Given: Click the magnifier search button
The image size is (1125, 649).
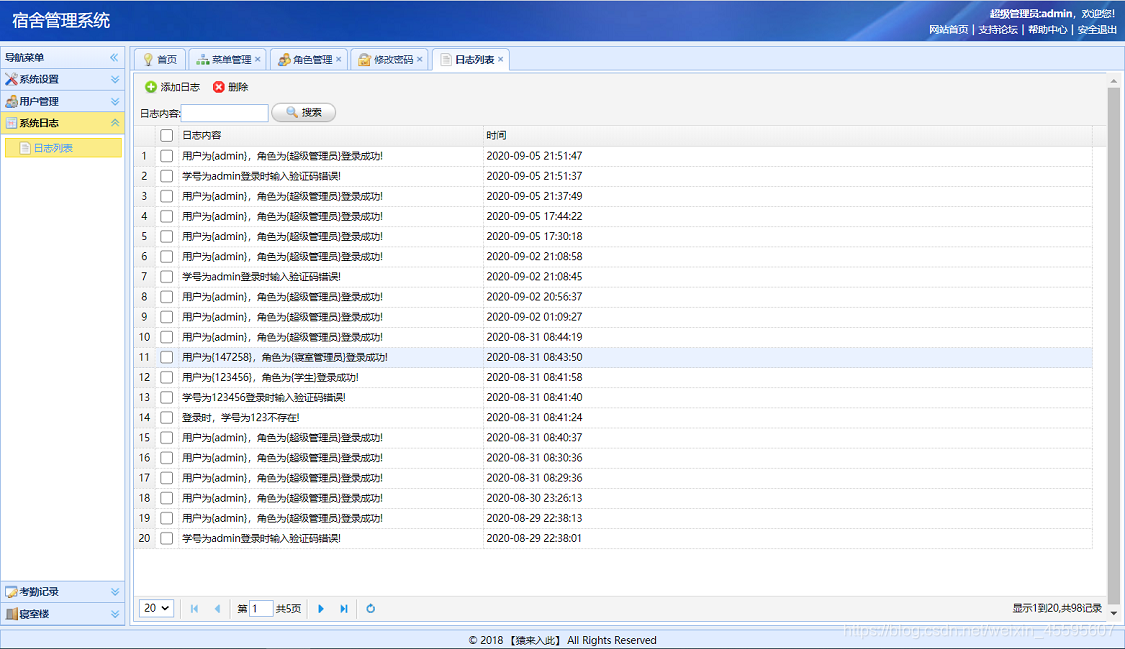Looking at the screenshot, I should [x=303, y=113].
